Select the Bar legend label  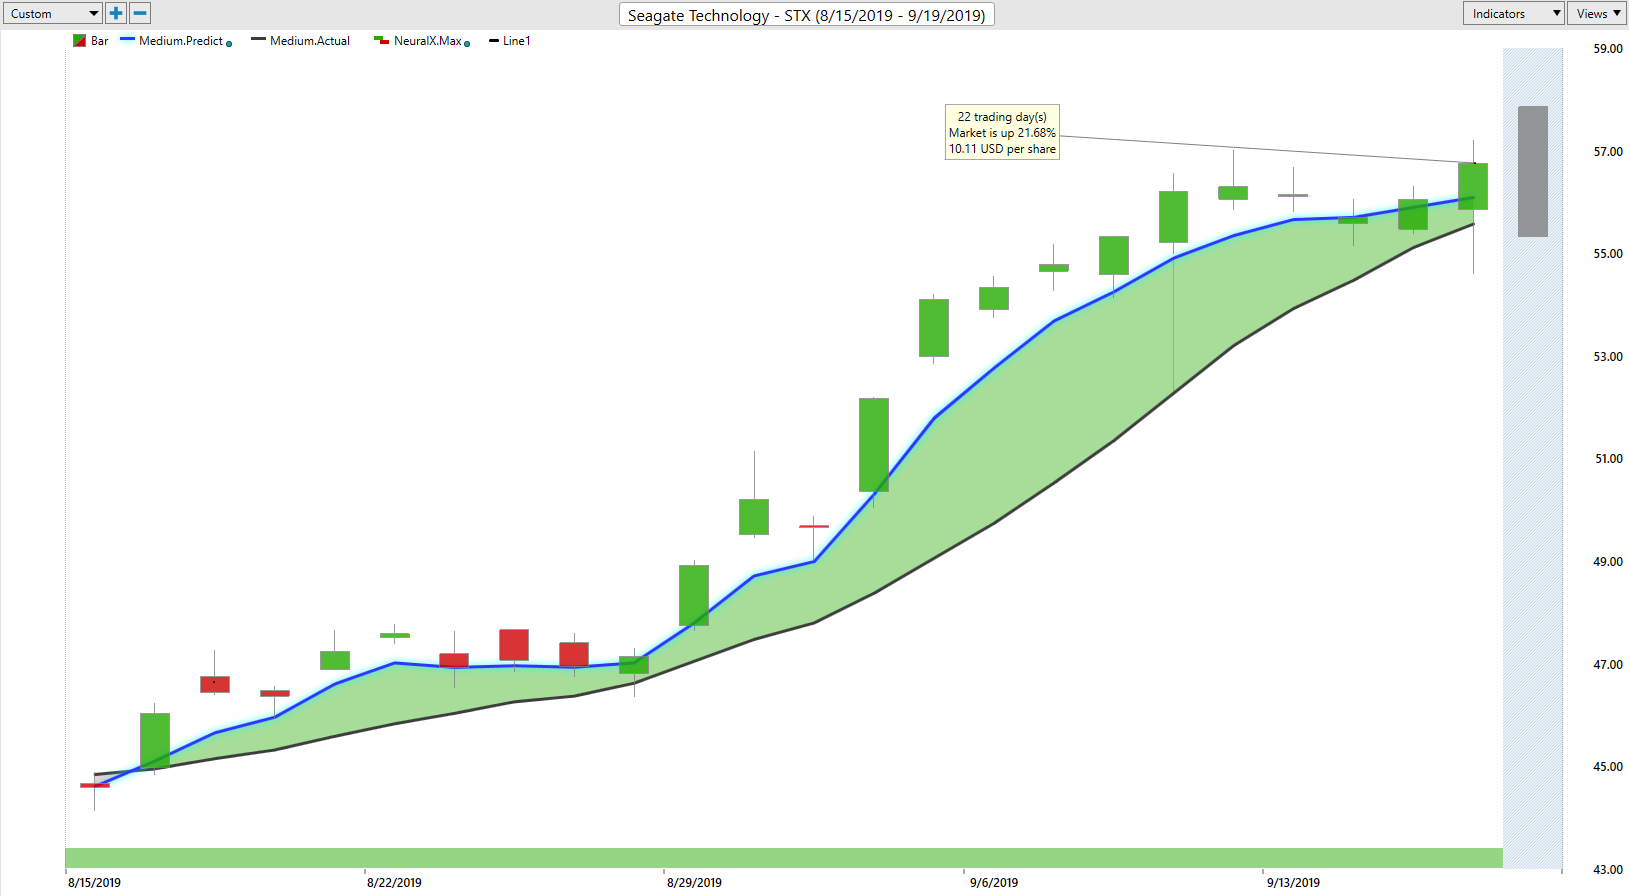tap(100, 41)
